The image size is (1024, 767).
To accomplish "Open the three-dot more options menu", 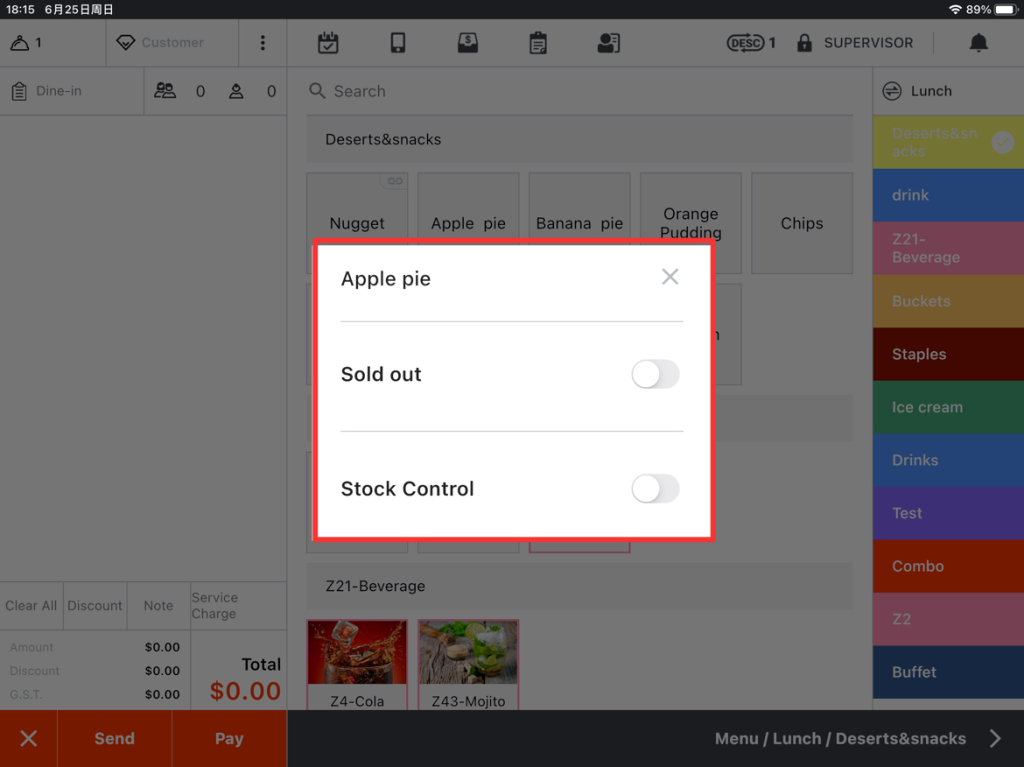I will [263, 43].
